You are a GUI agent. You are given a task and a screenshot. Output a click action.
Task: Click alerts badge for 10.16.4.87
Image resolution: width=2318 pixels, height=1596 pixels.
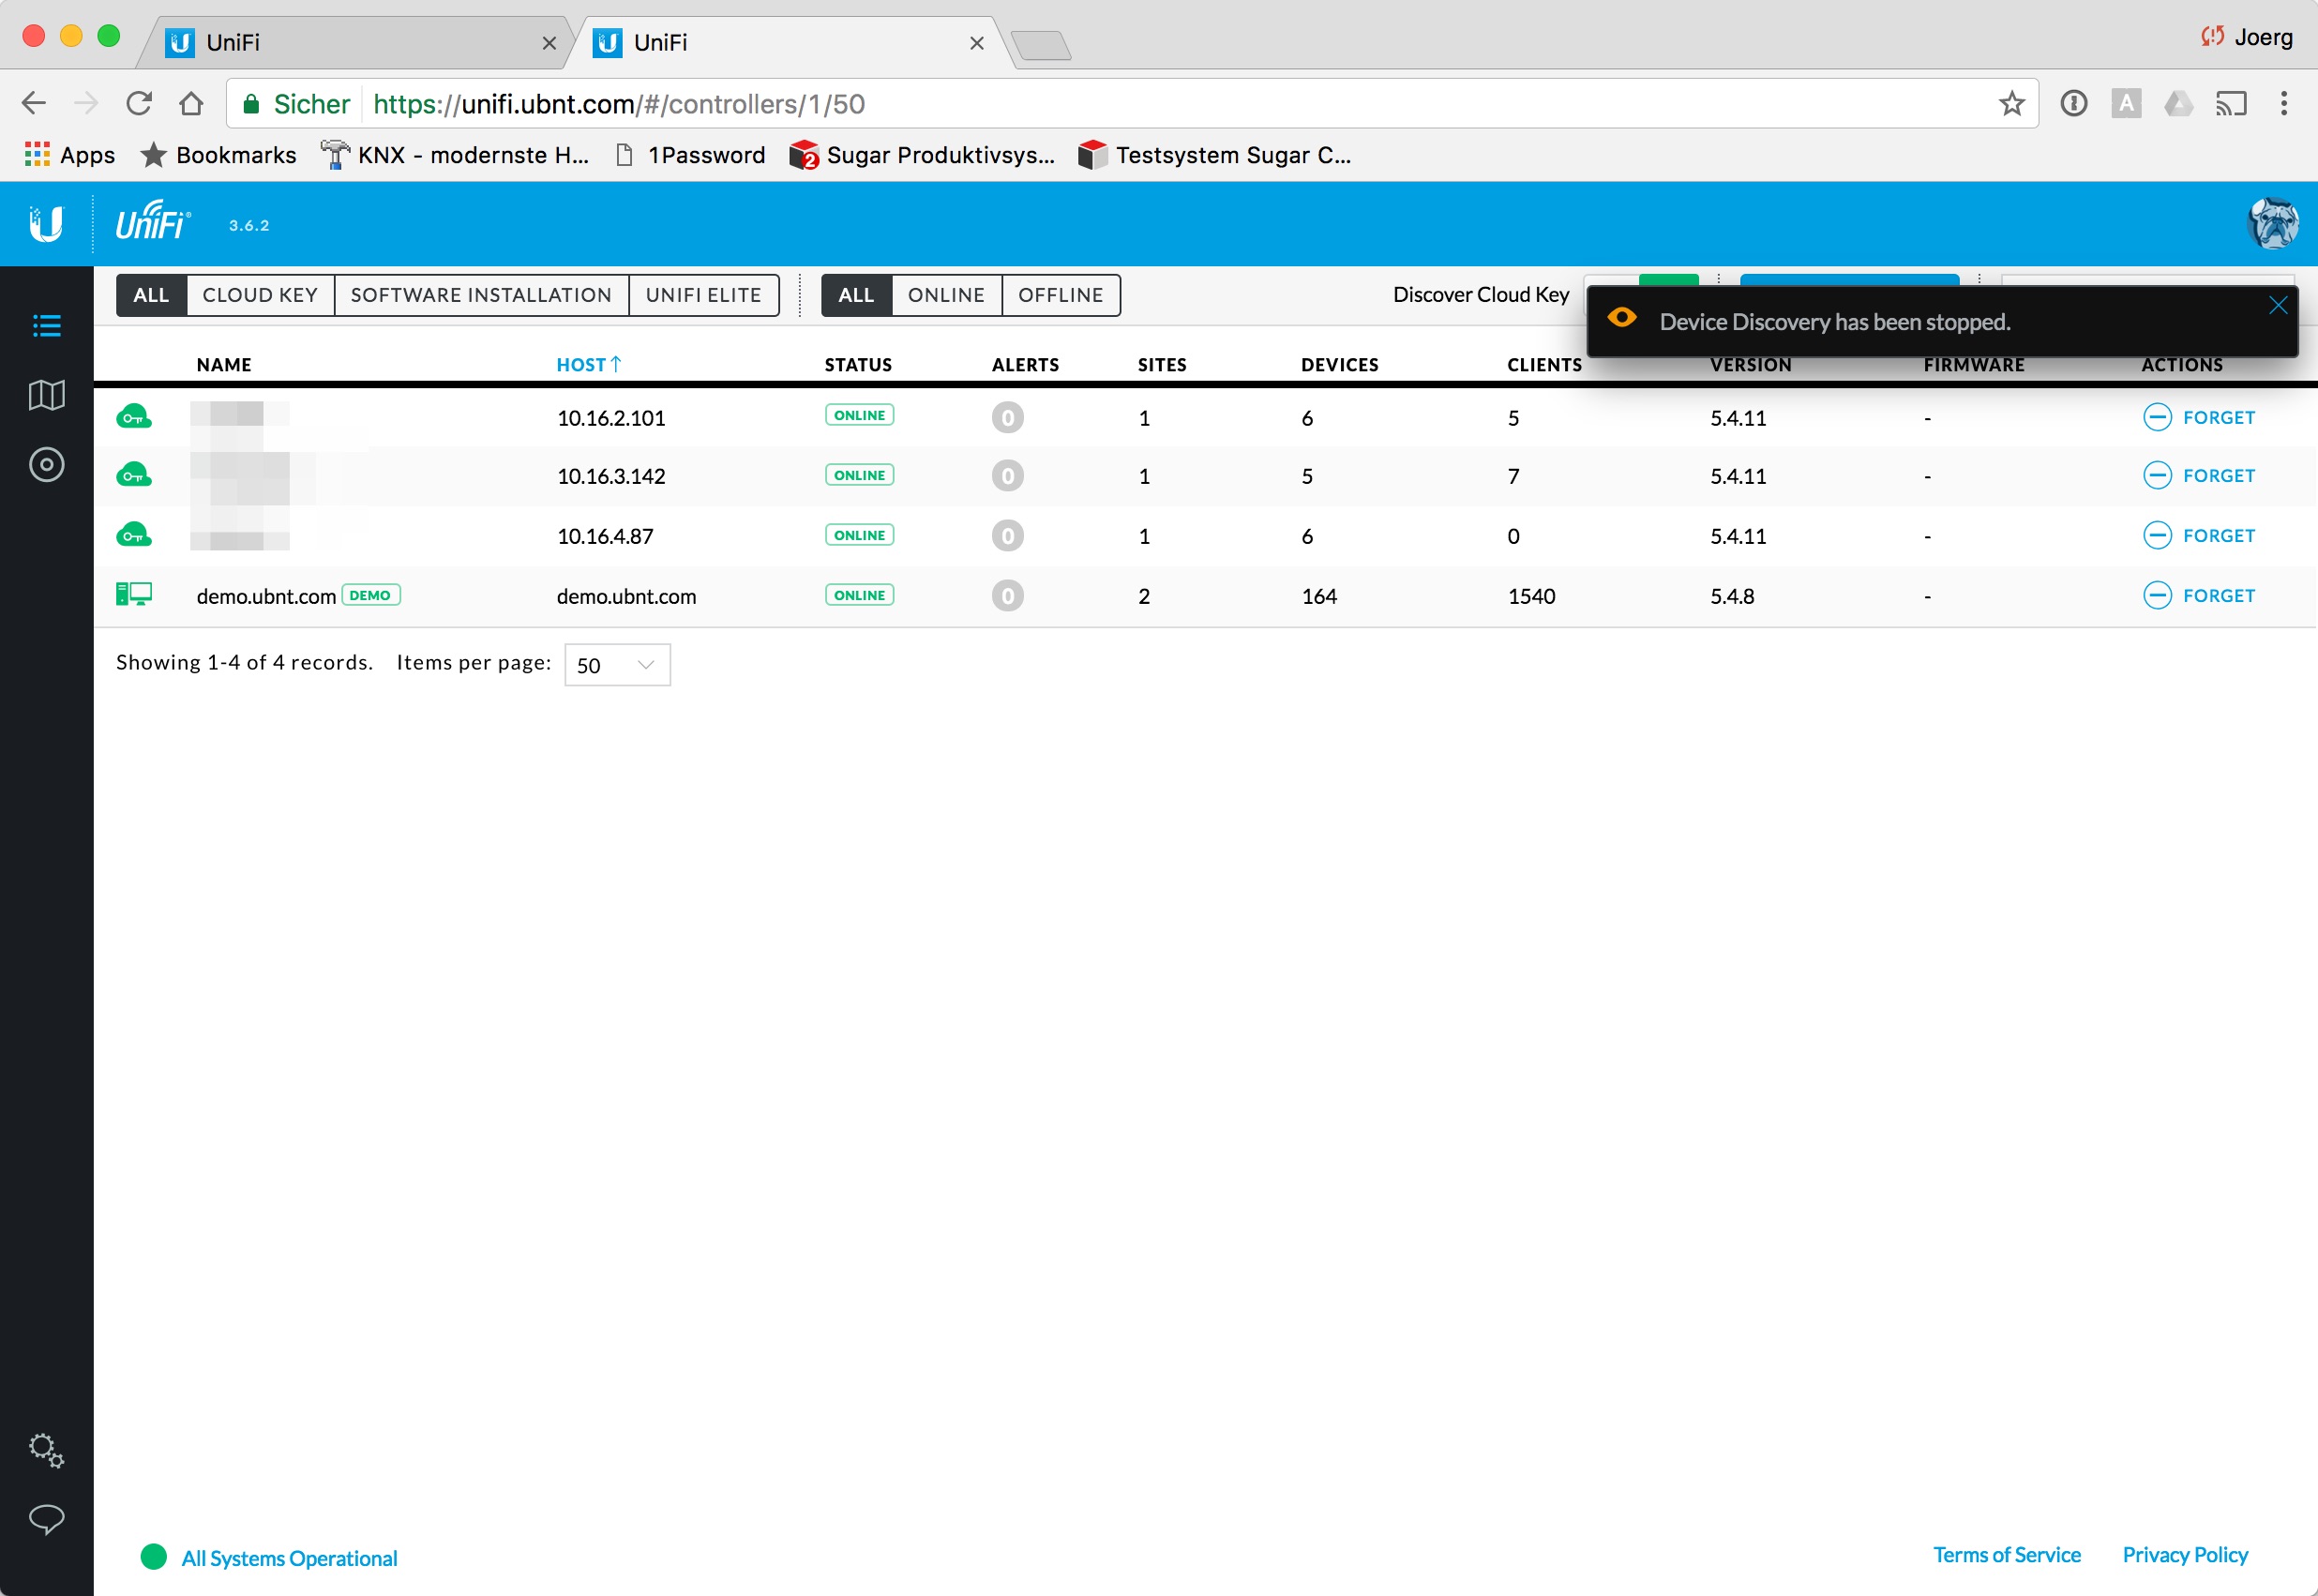tap(1007, 536)
